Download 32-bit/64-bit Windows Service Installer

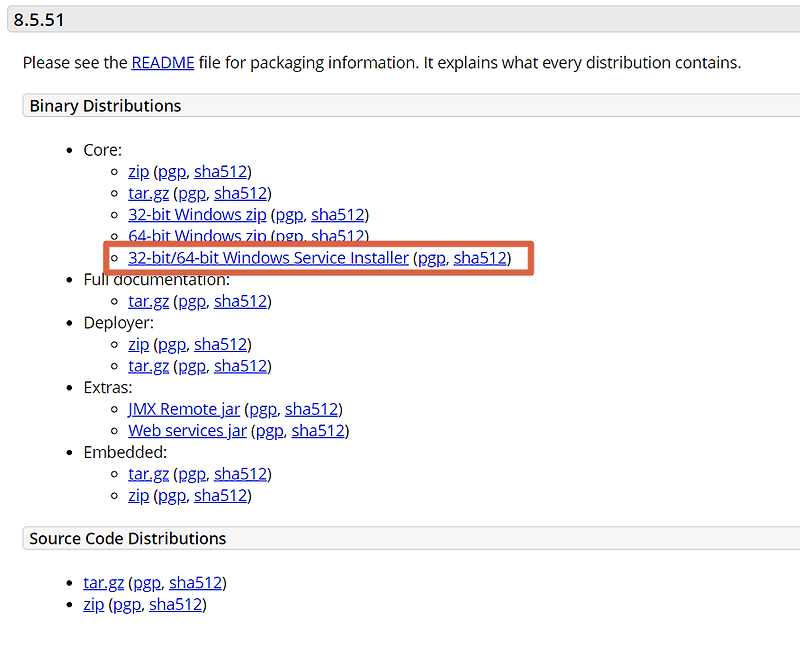(x=268, y=258)
